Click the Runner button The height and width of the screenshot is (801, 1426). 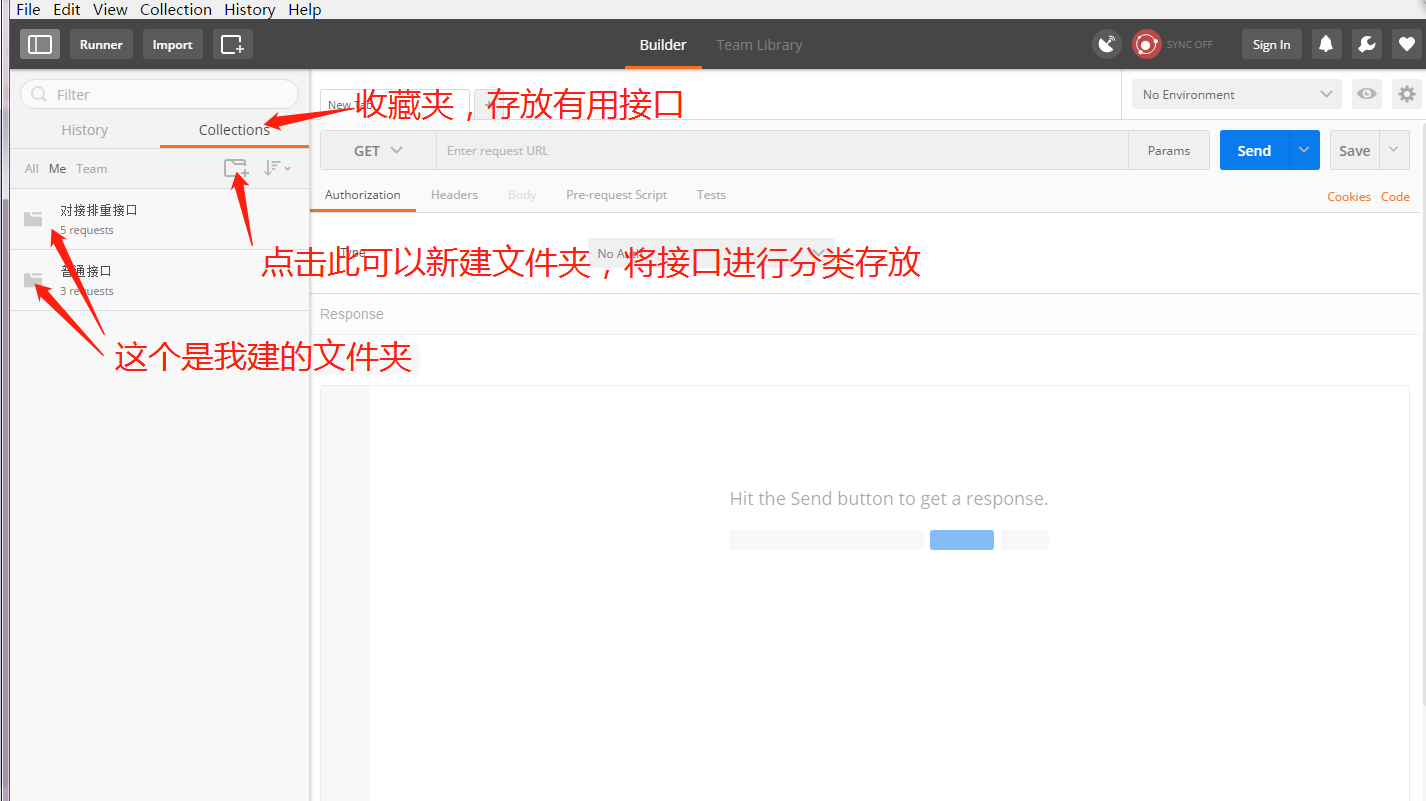101,44
